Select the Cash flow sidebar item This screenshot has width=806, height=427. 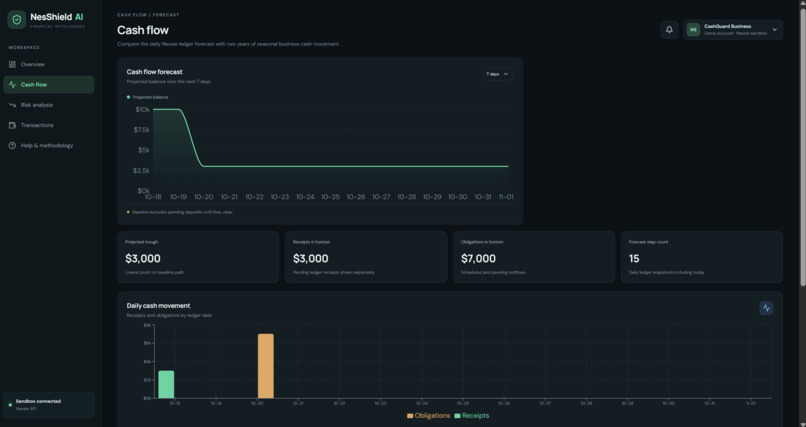49,85
